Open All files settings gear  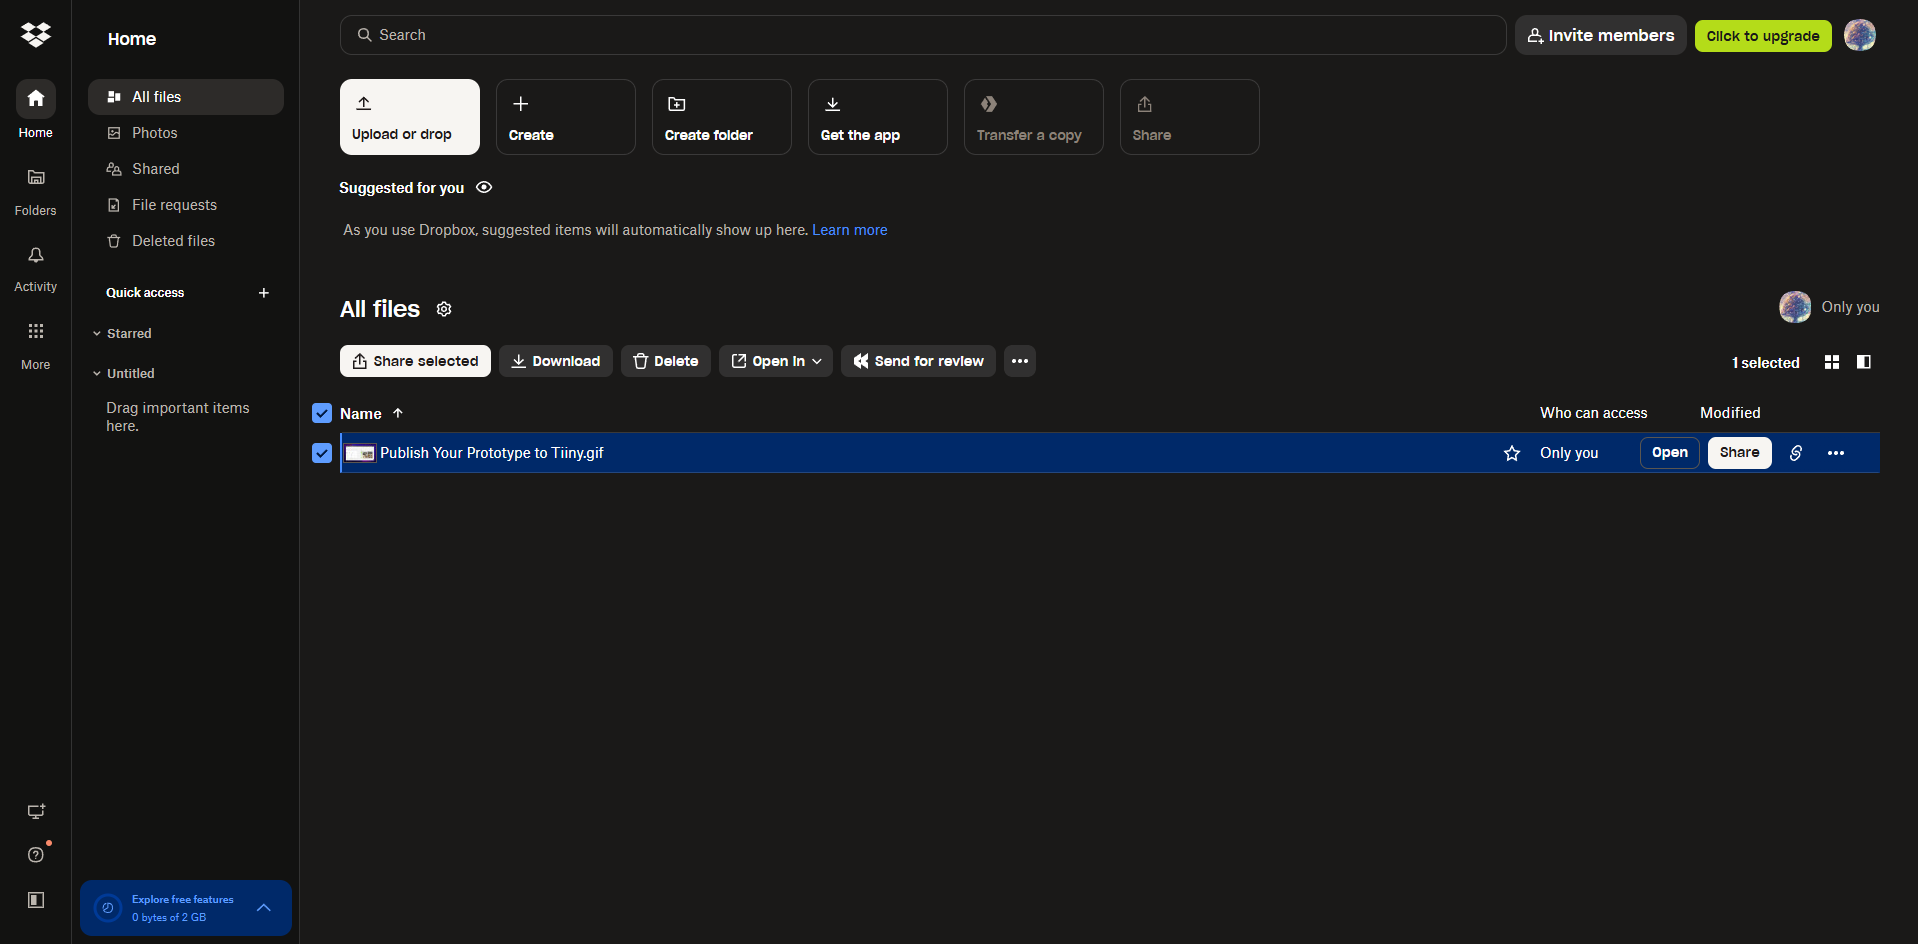444,309
